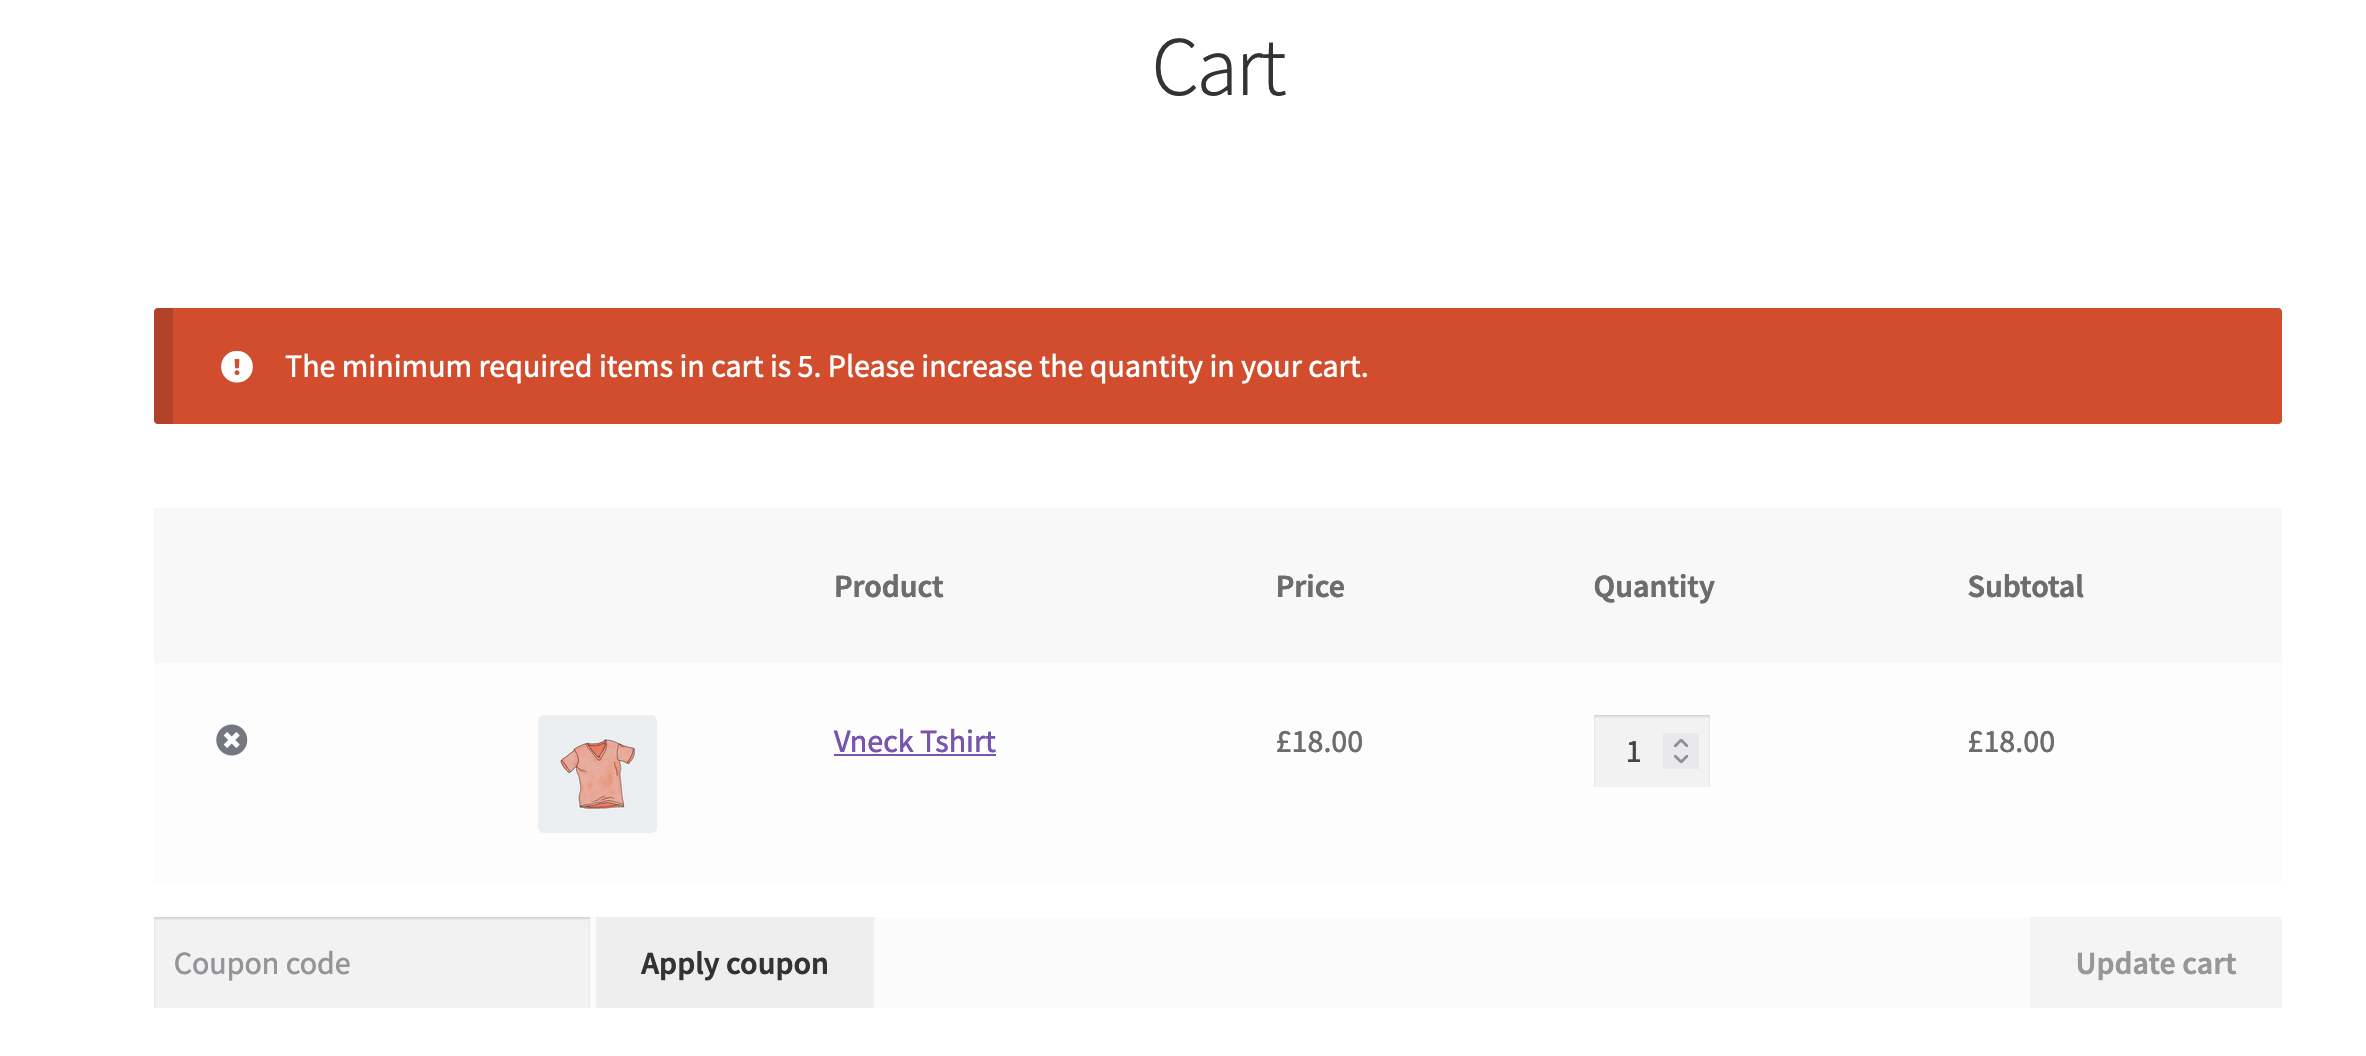
Task: Select the £18.00 unit price text
Action: click(1319, 742)
